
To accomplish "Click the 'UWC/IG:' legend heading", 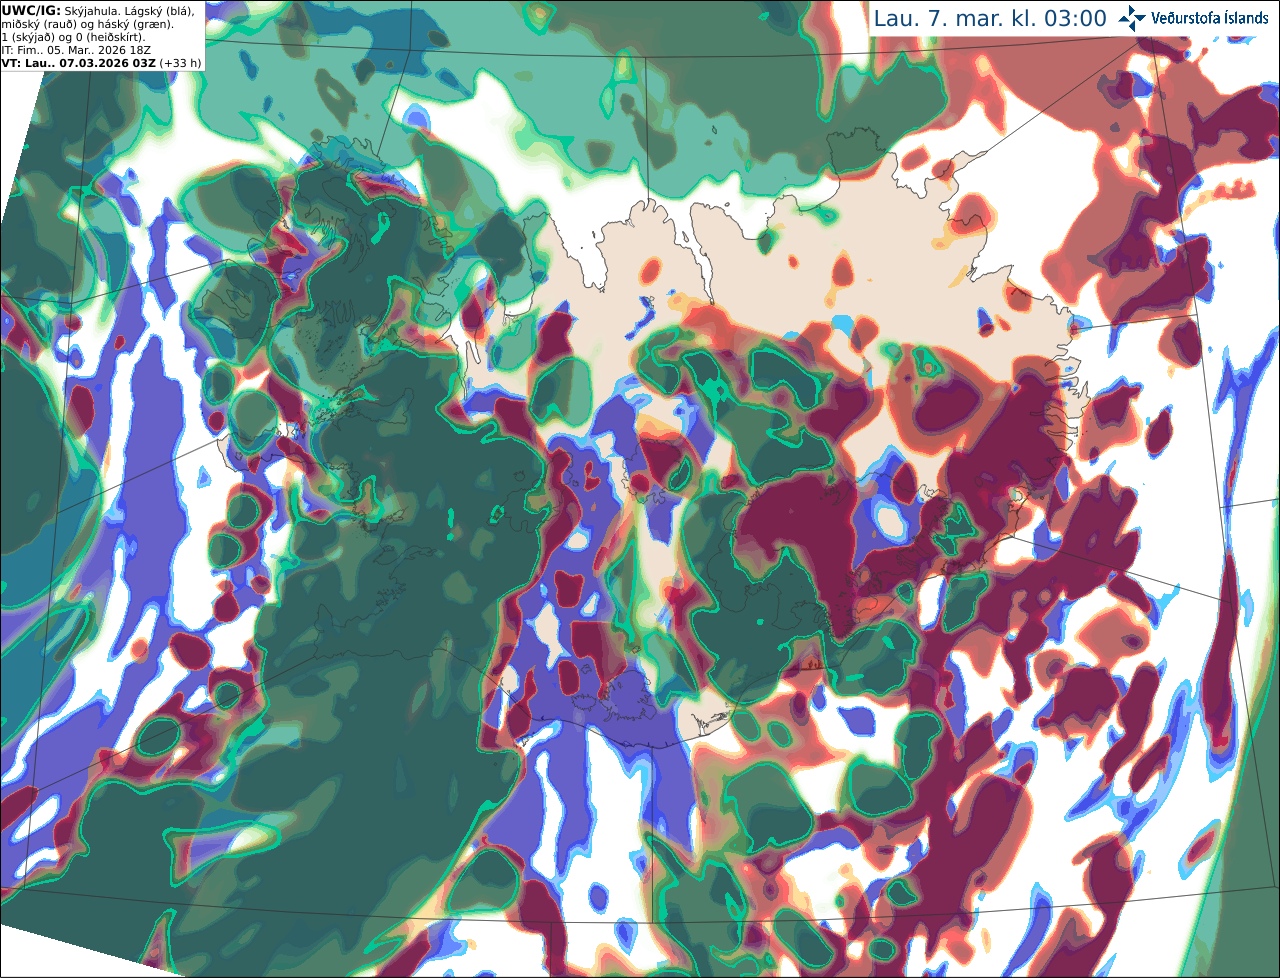I will pos(30,10).
